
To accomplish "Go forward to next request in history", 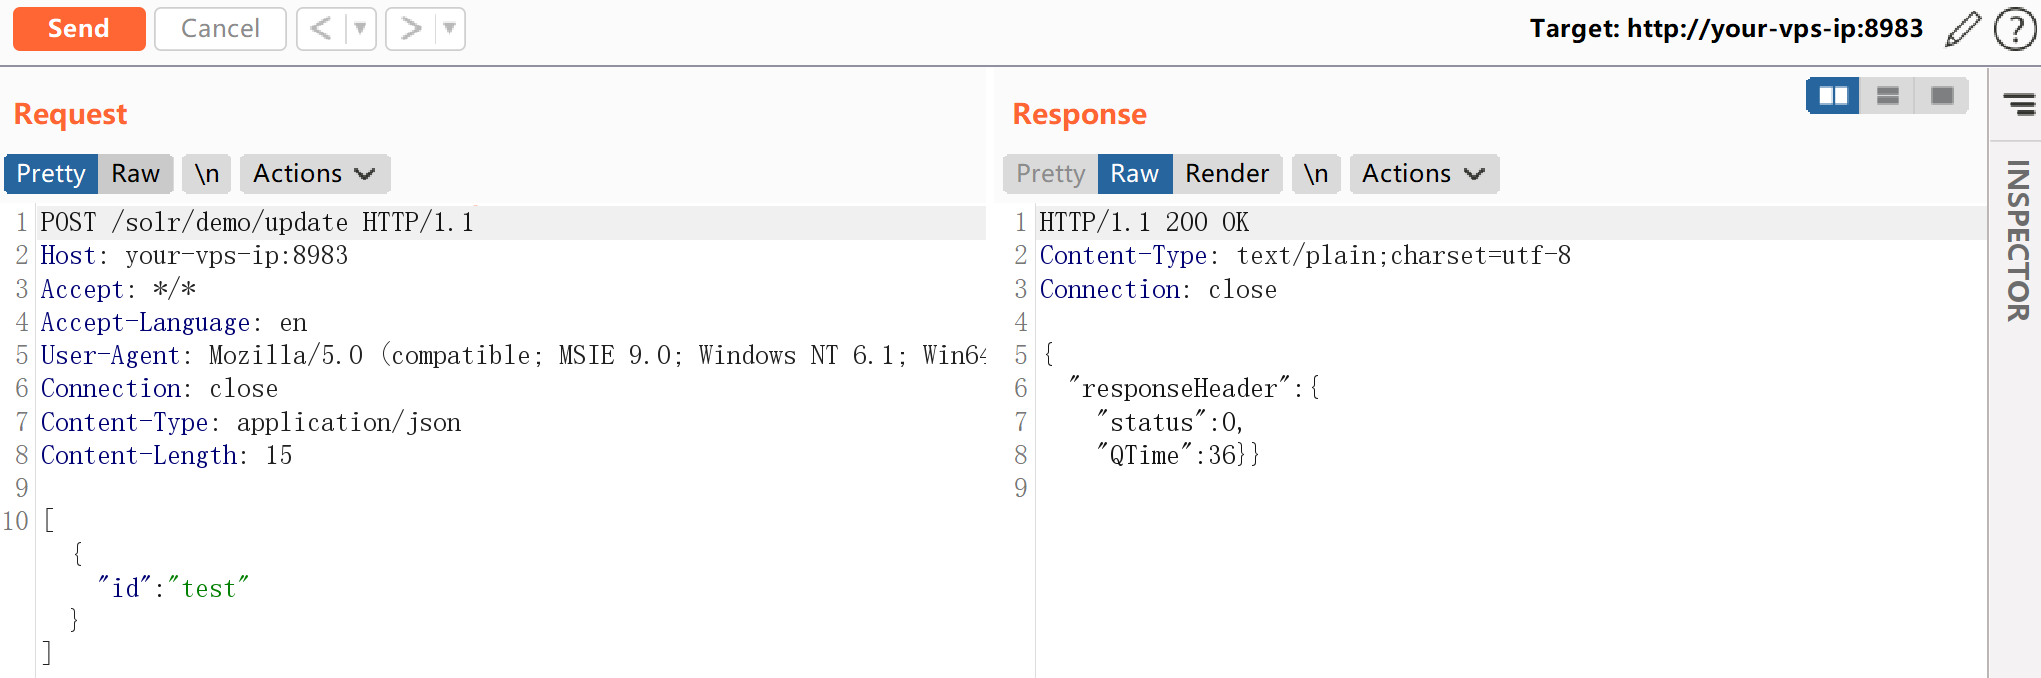I will tap(410, 29).
